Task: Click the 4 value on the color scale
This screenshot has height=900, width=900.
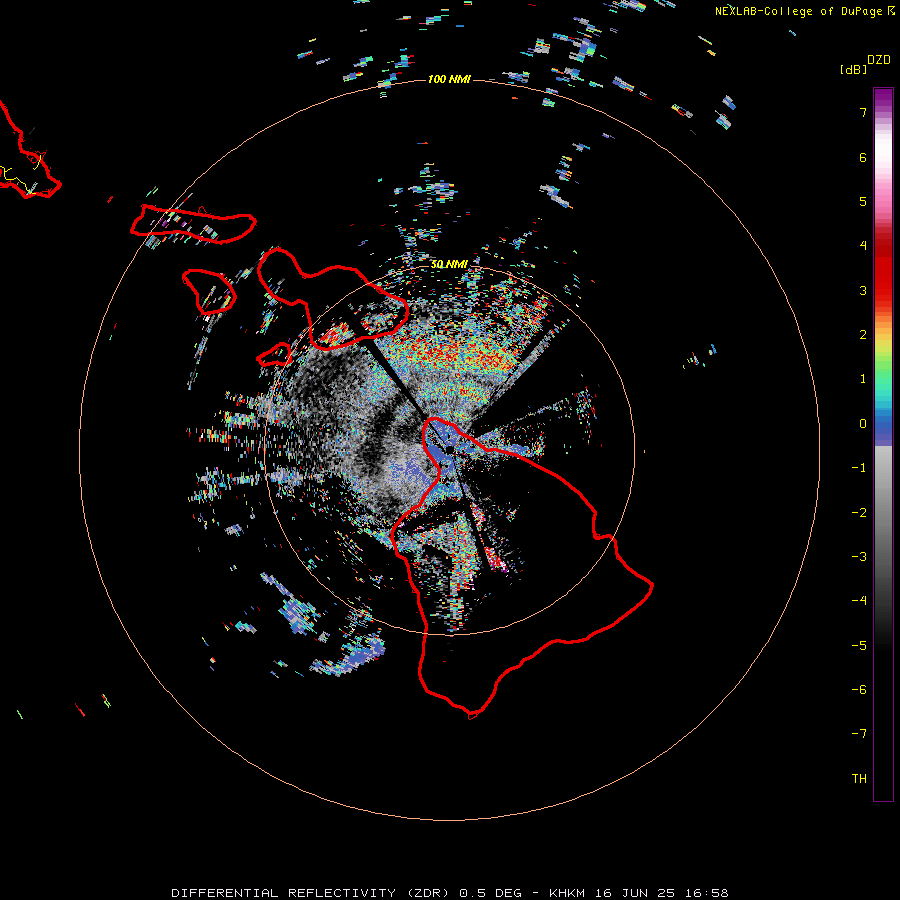Action: click(x=863, y=245)
